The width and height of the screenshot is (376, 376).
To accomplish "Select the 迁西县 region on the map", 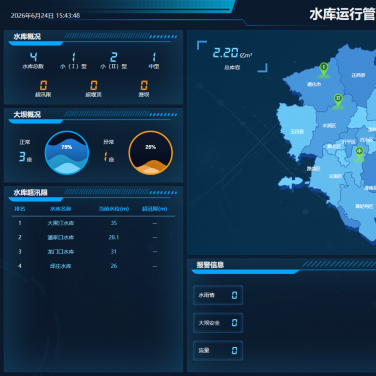I will click(358, 75).
